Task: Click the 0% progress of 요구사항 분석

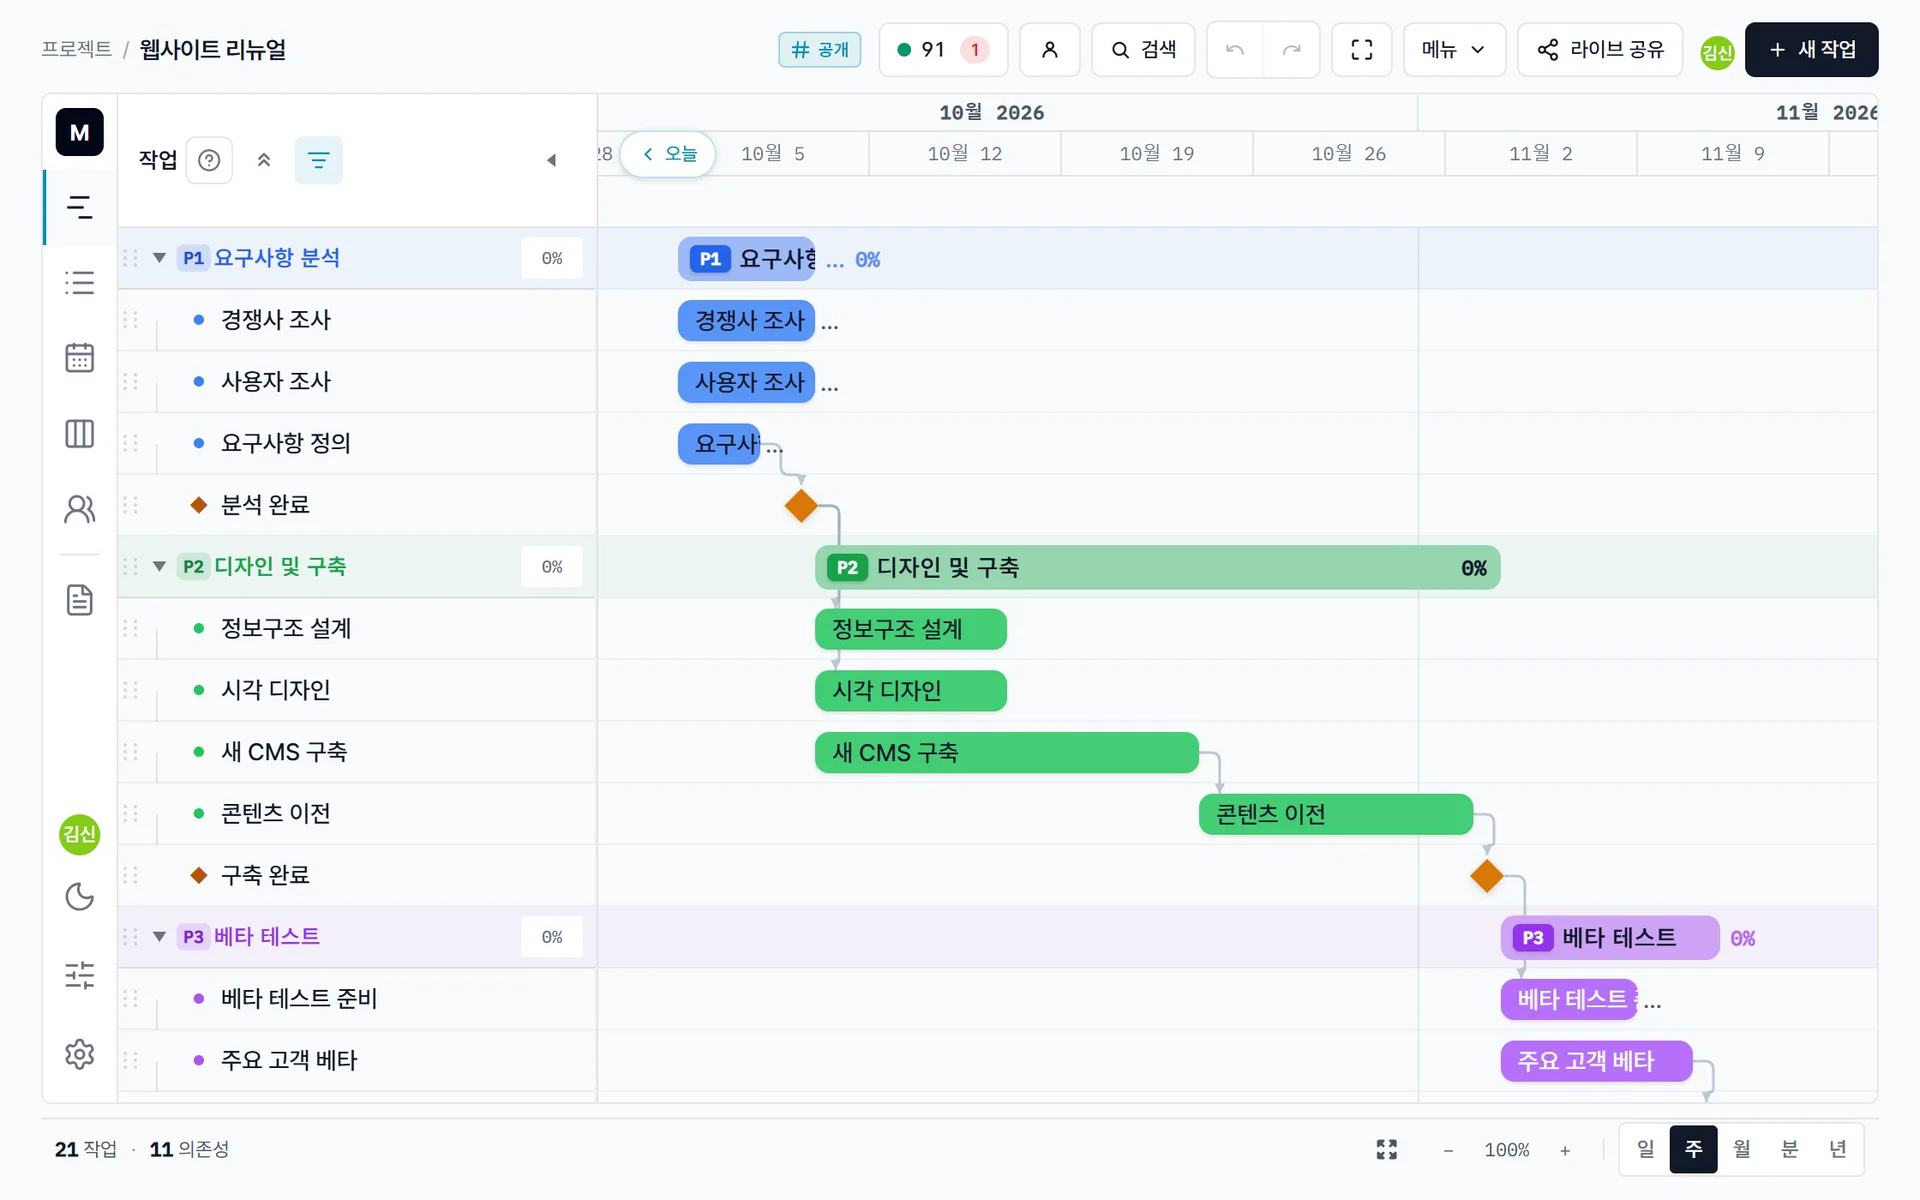Action: [x=552, y=258]
